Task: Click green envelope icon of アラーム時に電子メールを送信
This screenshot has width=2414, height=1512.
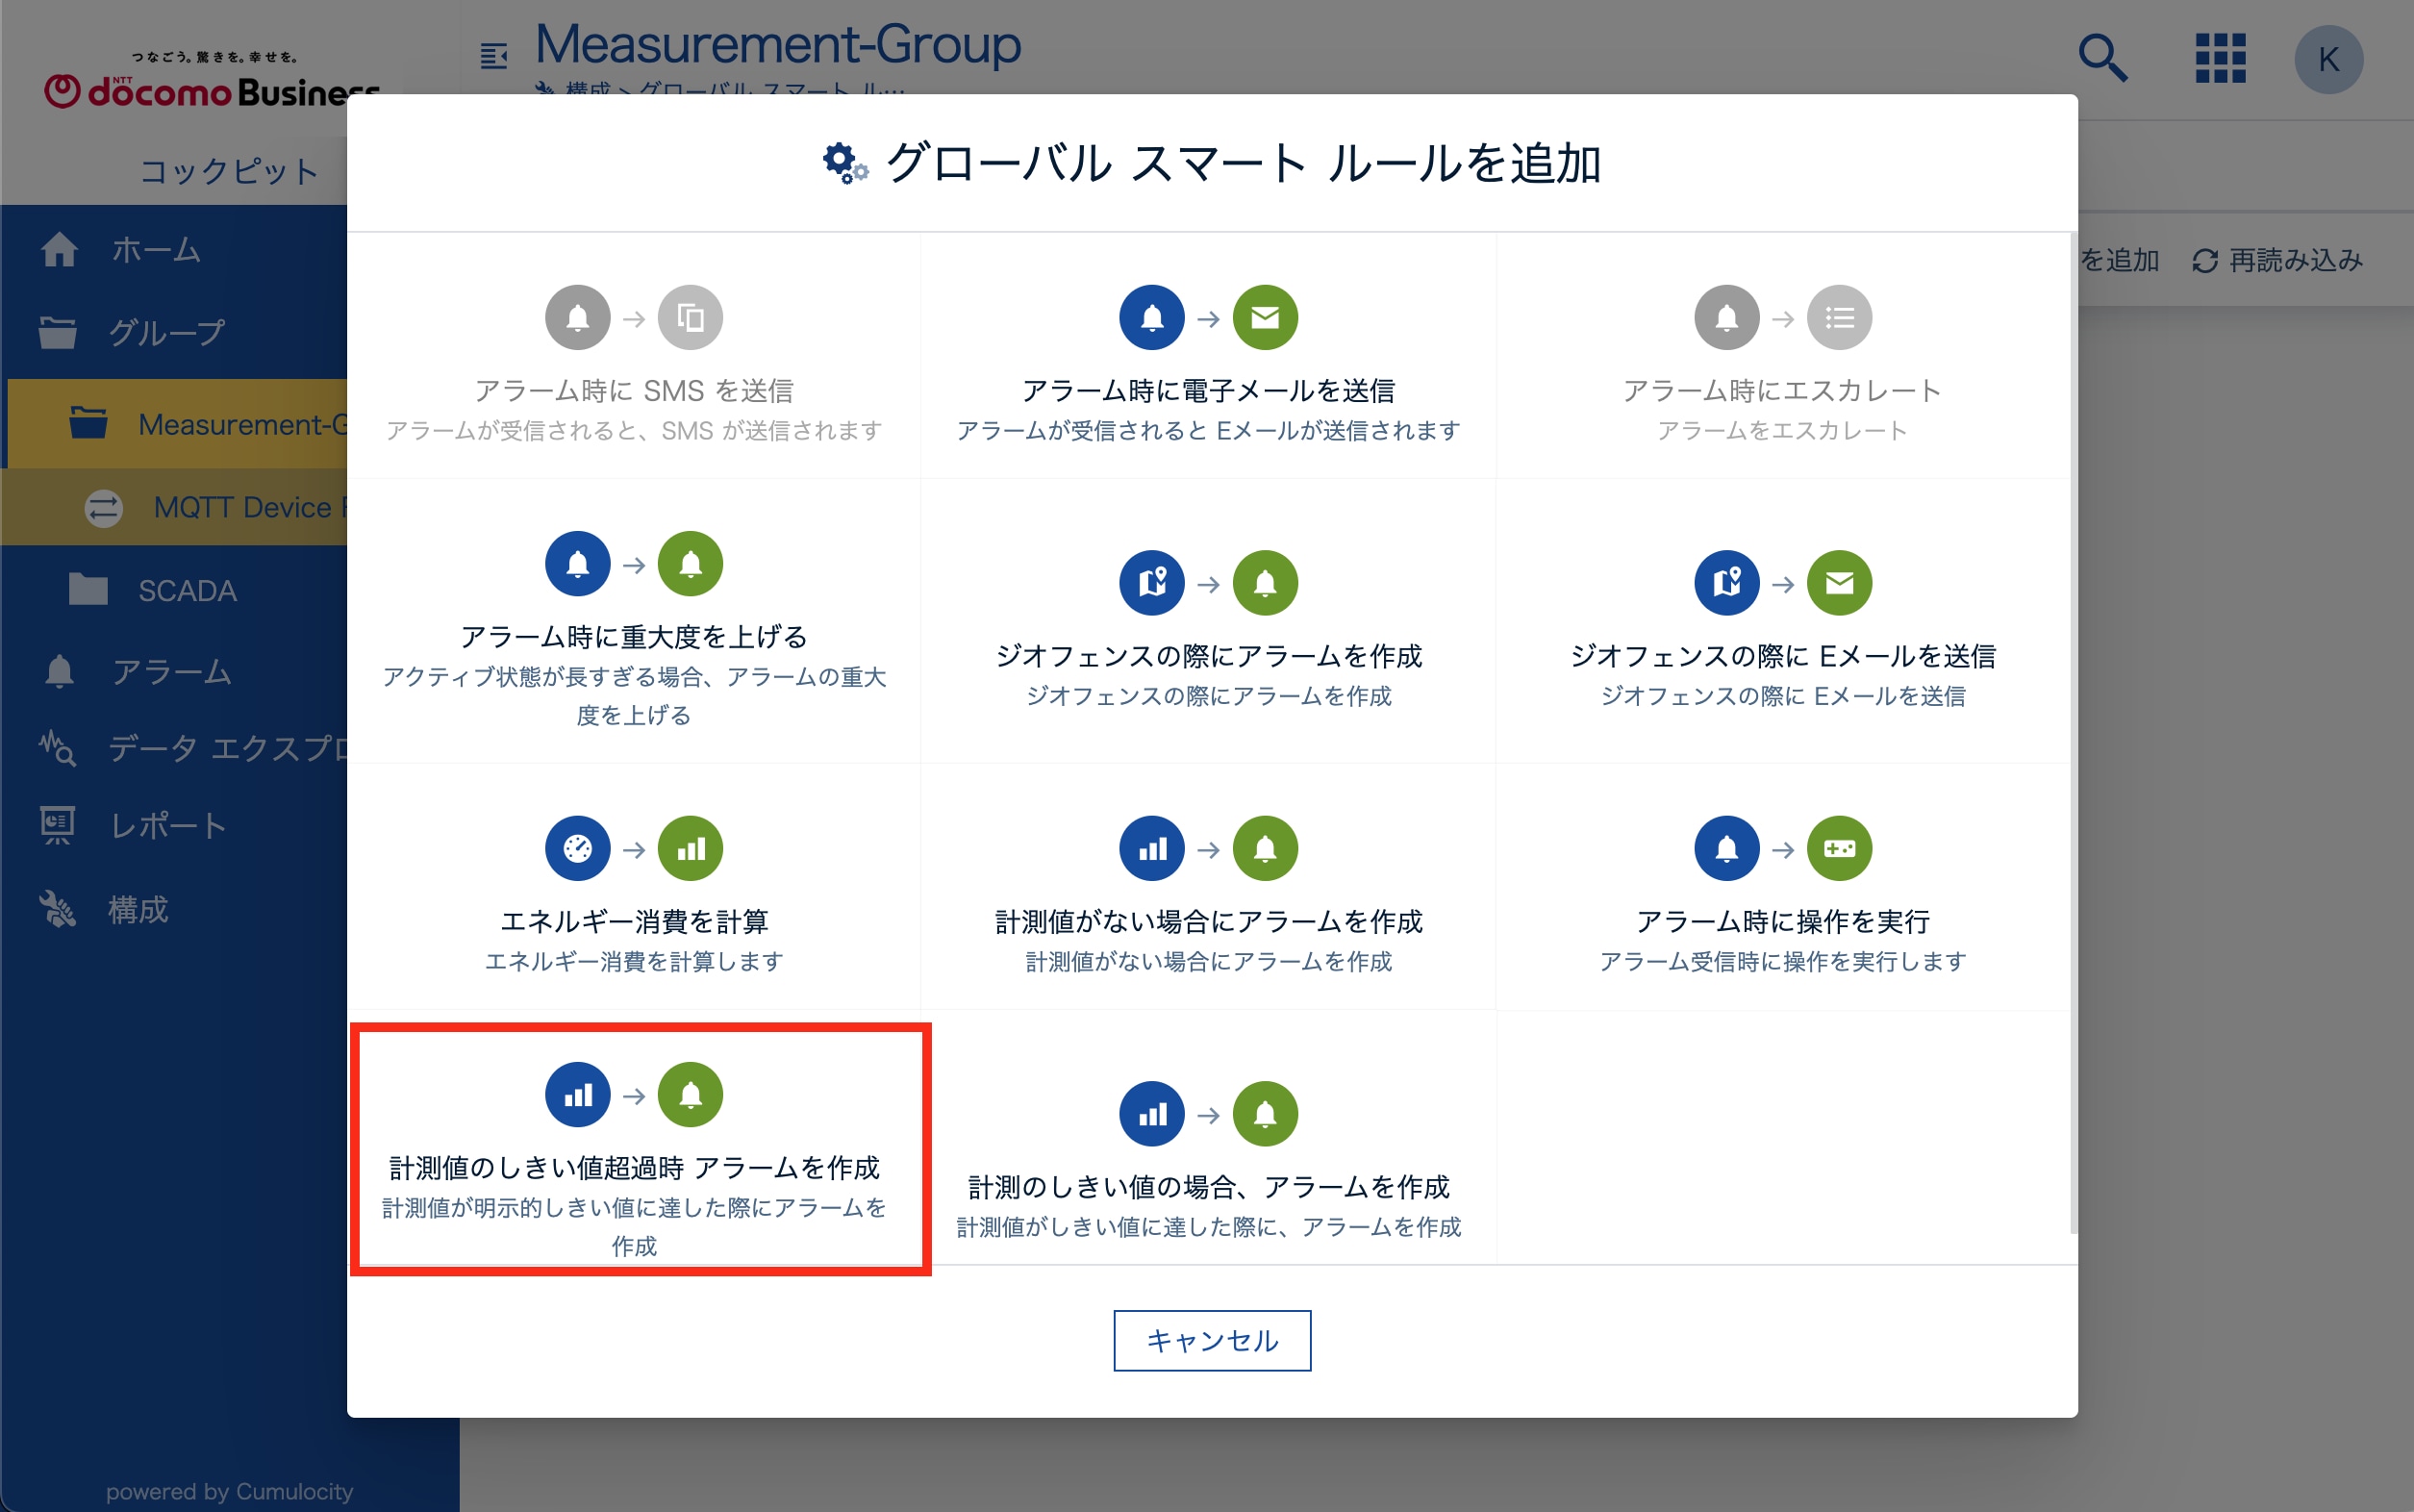Action: 1265,318
